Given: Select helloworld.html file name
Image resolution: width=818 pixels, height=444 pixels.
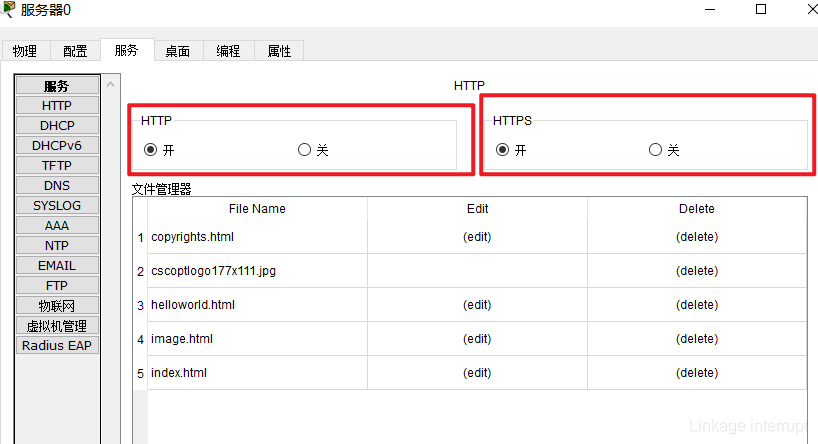Looking at the screenshot, I should [x=193, y=305].
